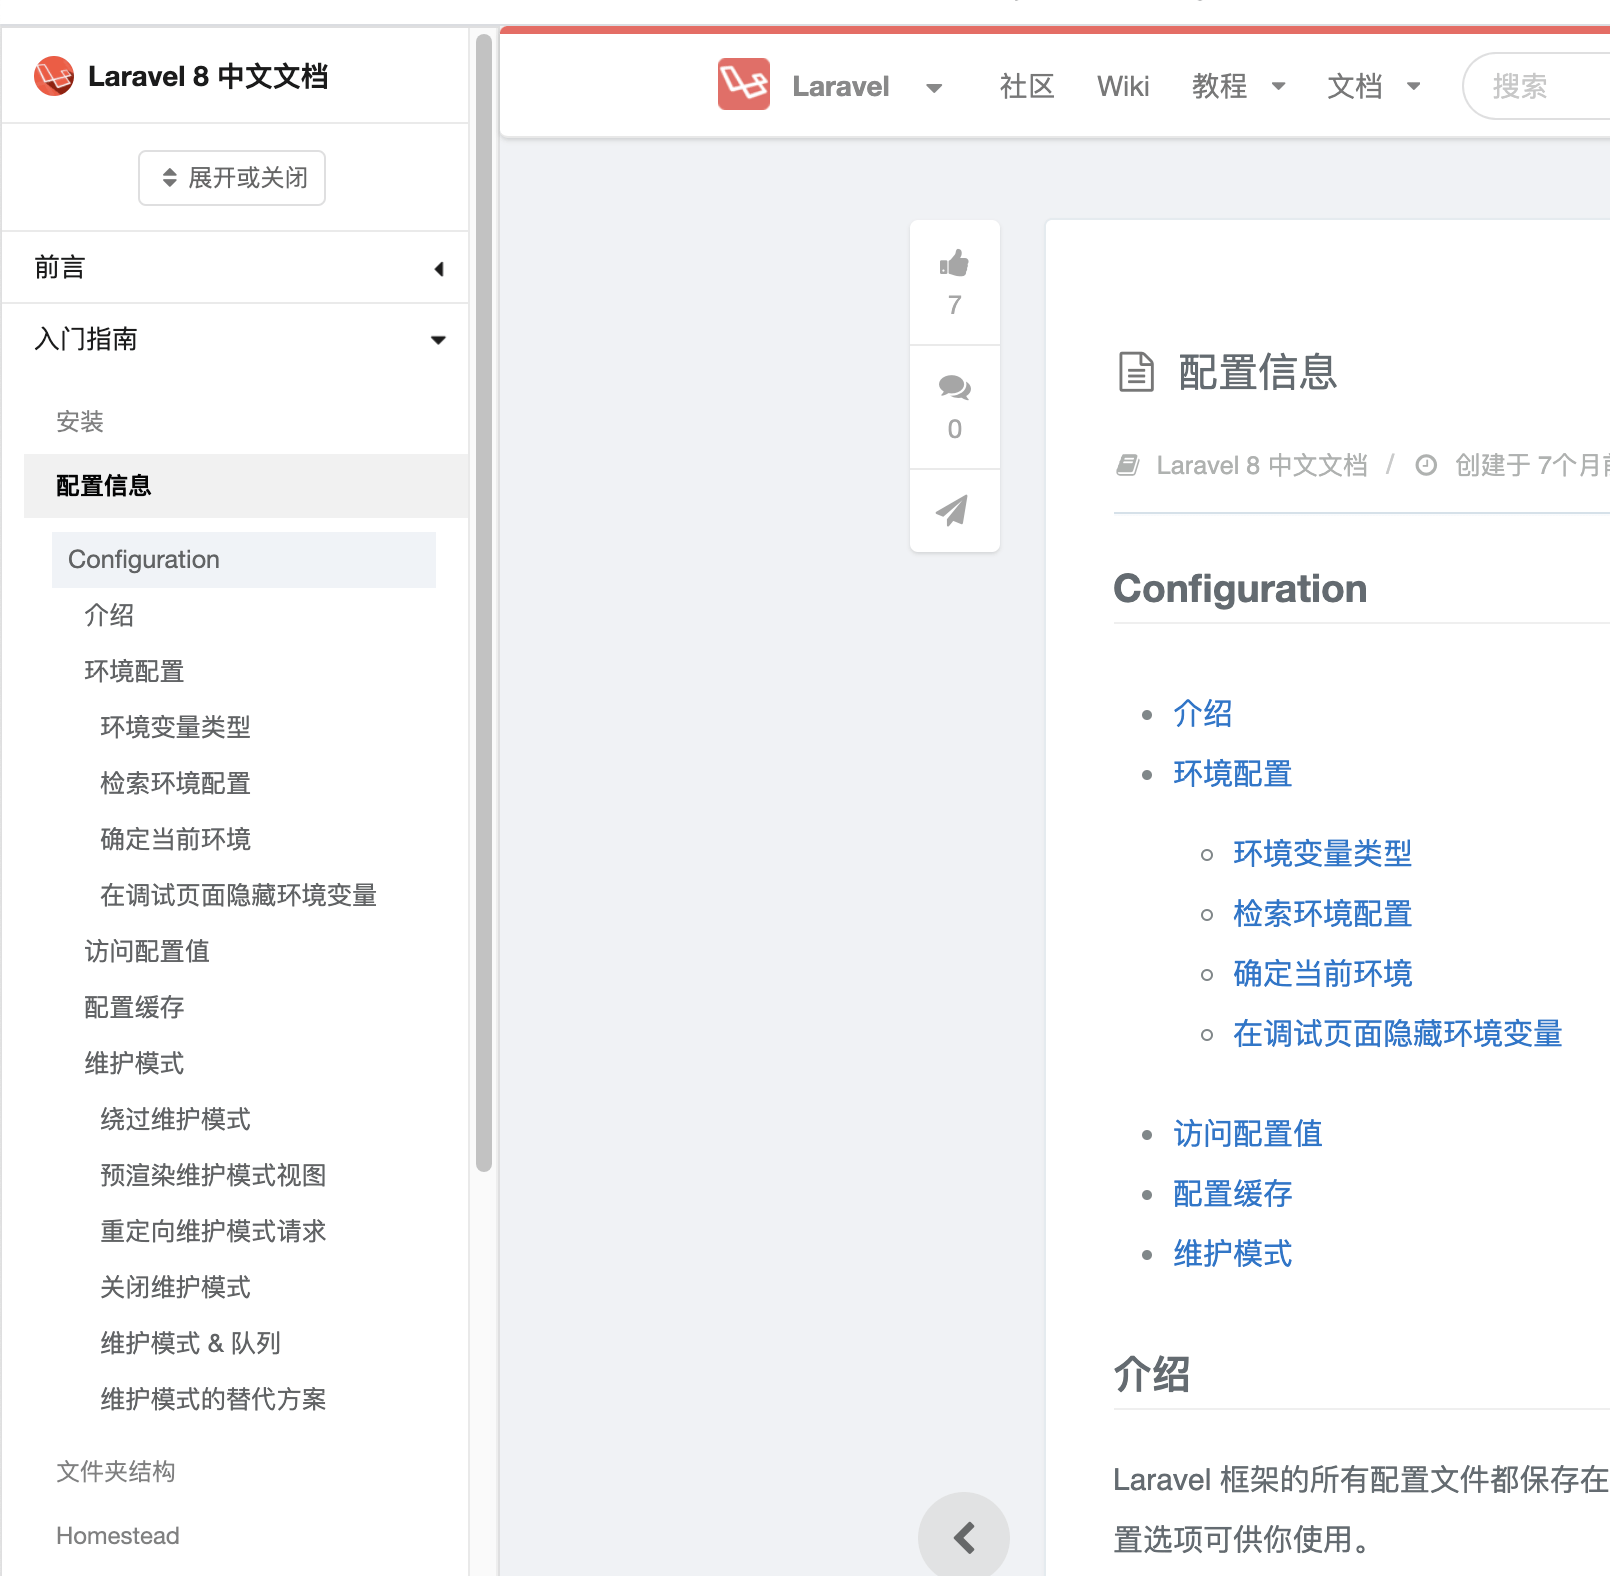Select Configuration in sidebar outline

pyautogui.click(x=244, y=560)
